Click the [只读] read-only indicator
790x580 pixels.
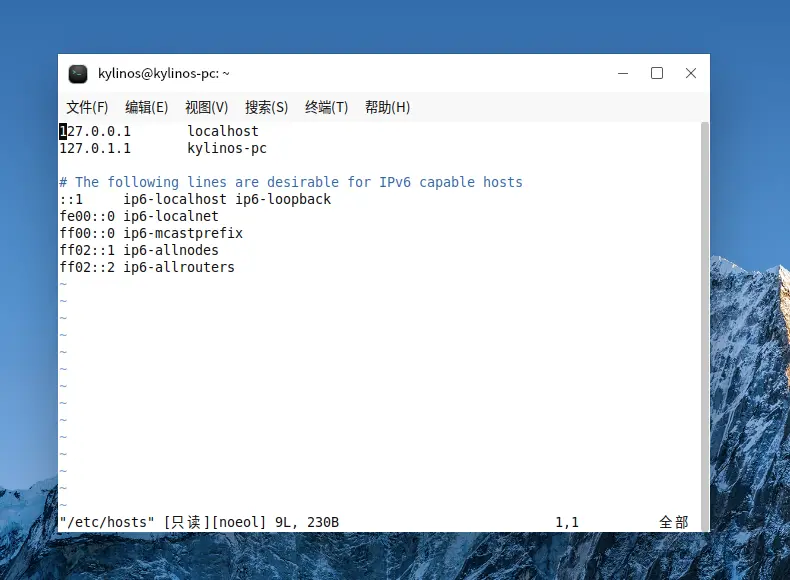click(x=186, y=523)
